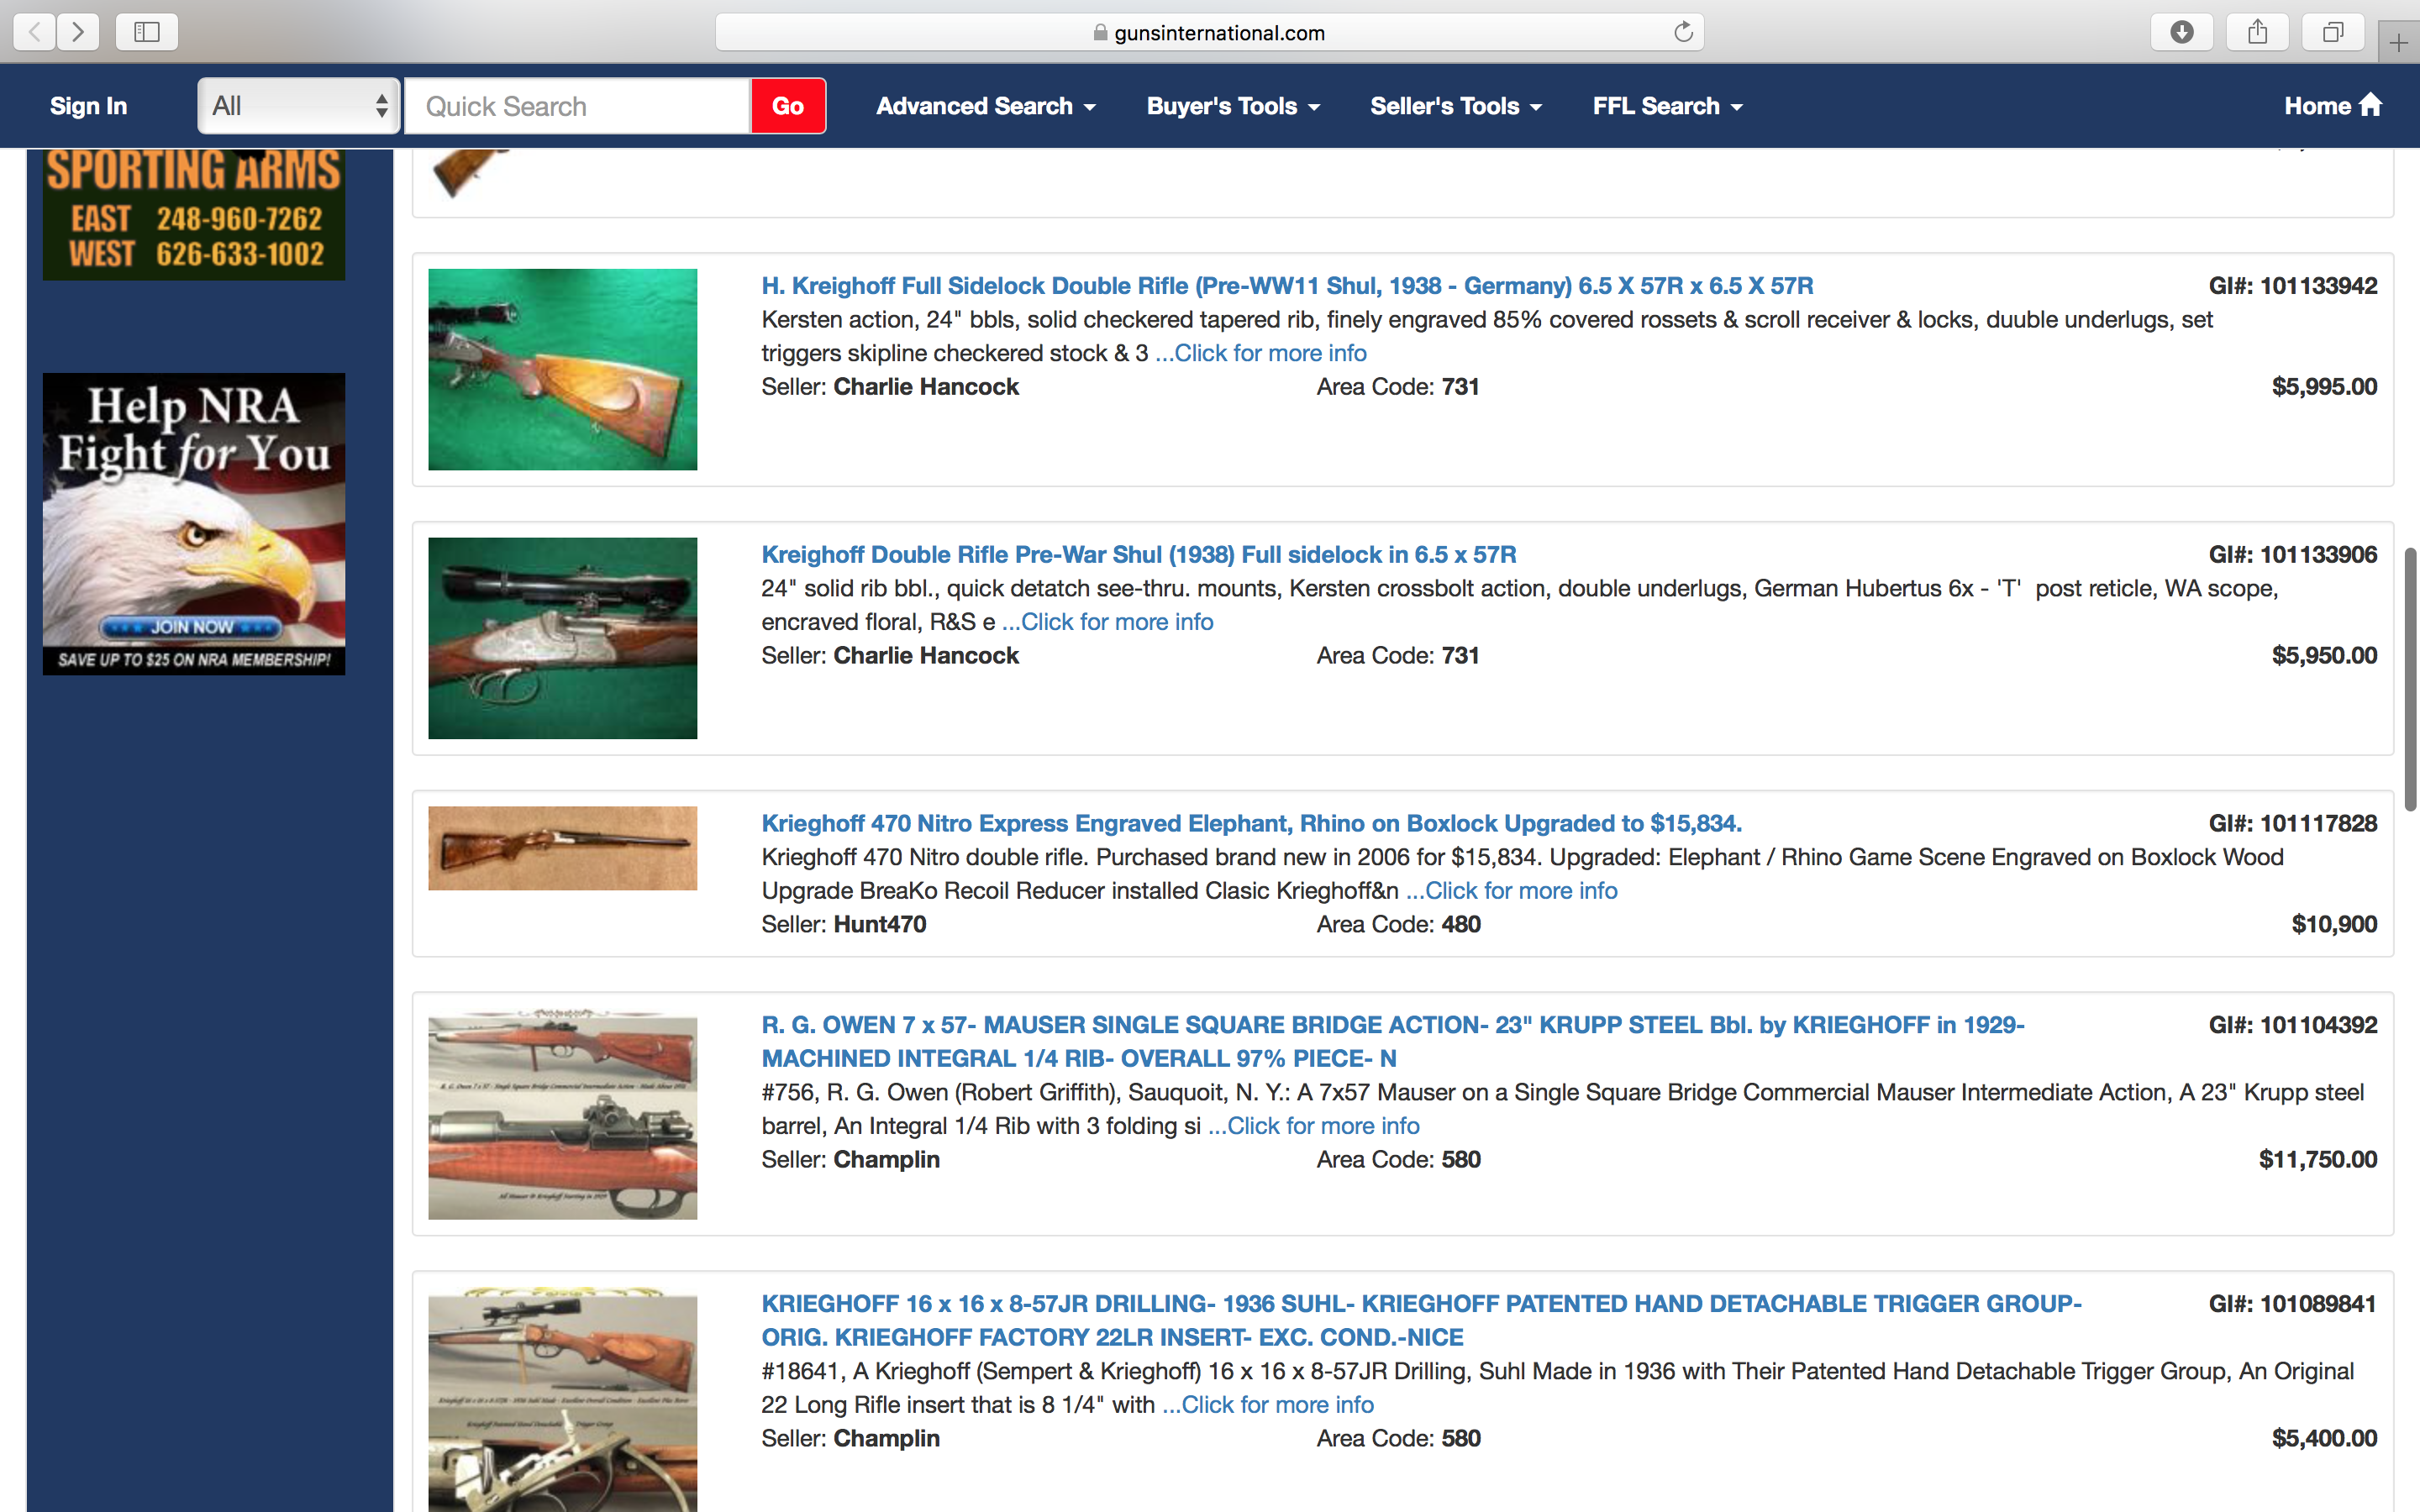This screenshot has height=1512, width=2420.
Task: Open Krieghoff 470 Nitro Express listing title
Action: [x=1251, y=824]
